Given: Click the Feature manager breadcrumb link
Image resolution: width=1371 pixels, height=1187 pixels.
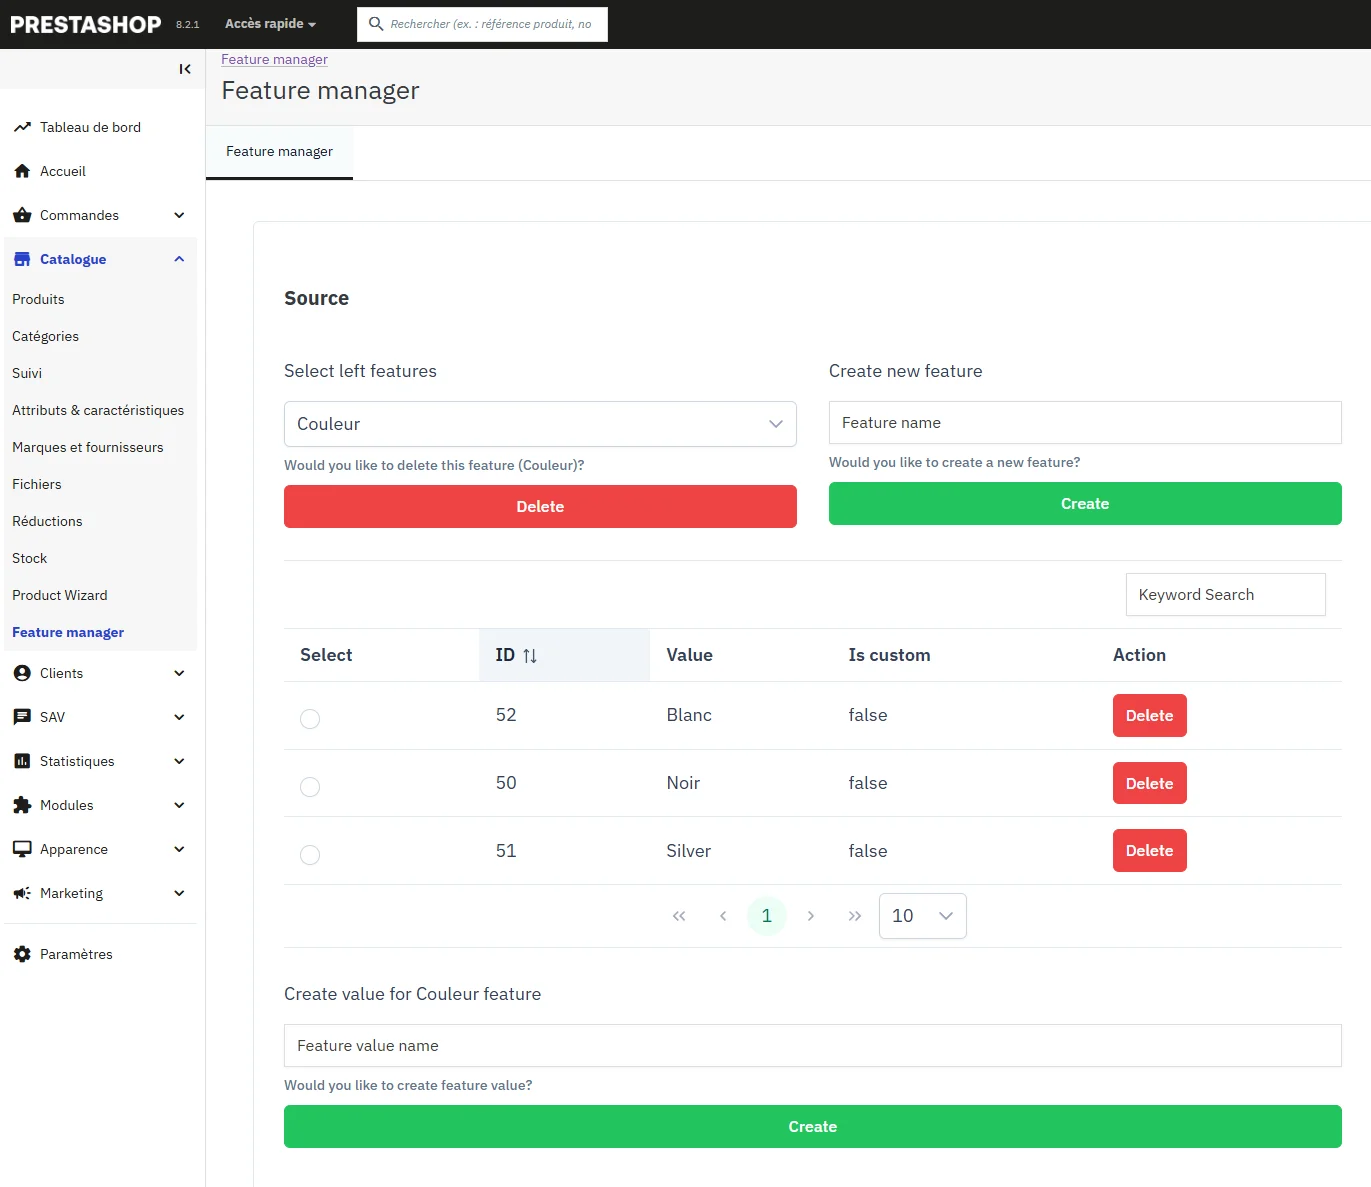Looking at the screenshot, I should coord(274,59).
